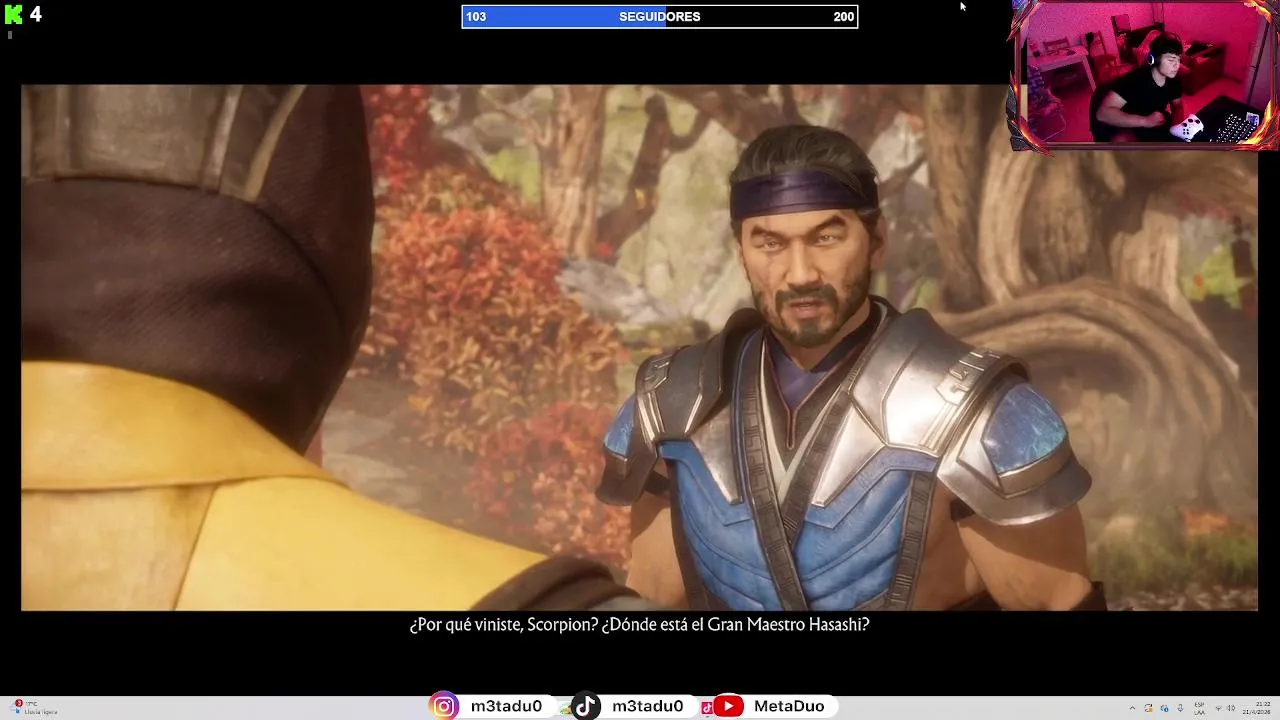Click the game cutscene video area
Screen dimensions: 1280x720
coord(640,347)
